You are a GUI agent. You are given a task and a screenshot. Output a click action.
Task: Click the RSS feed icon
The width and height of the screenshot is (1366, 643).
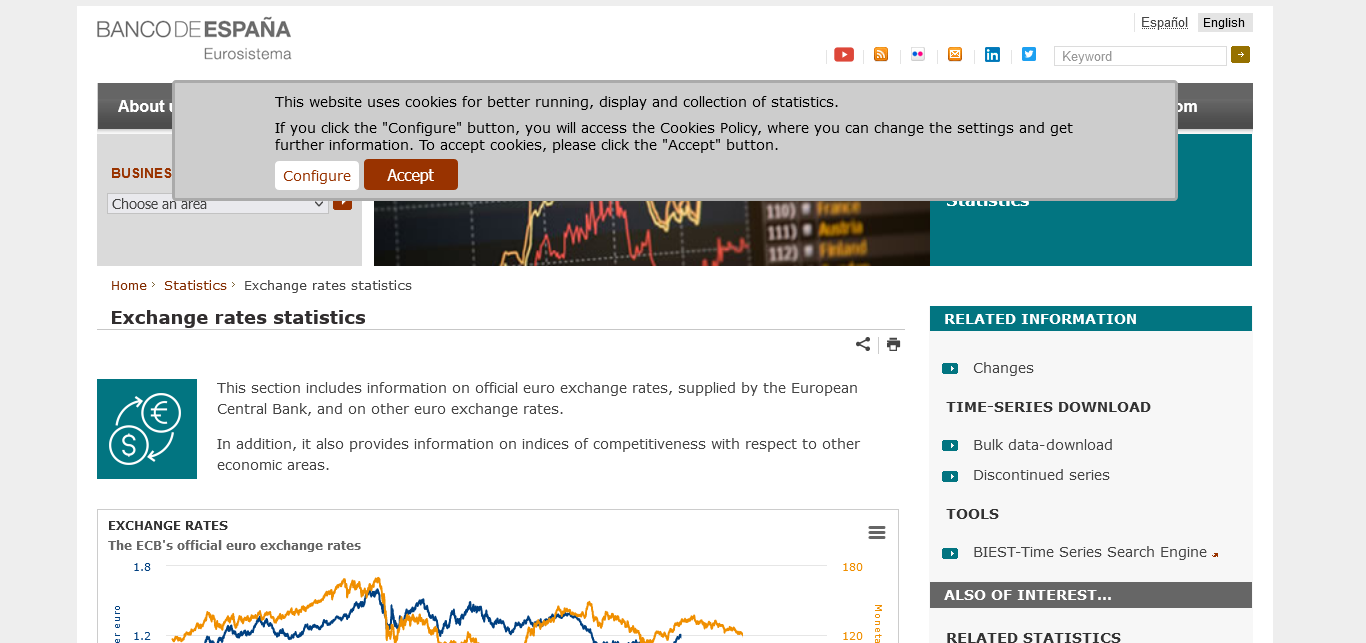pos(881,55)
